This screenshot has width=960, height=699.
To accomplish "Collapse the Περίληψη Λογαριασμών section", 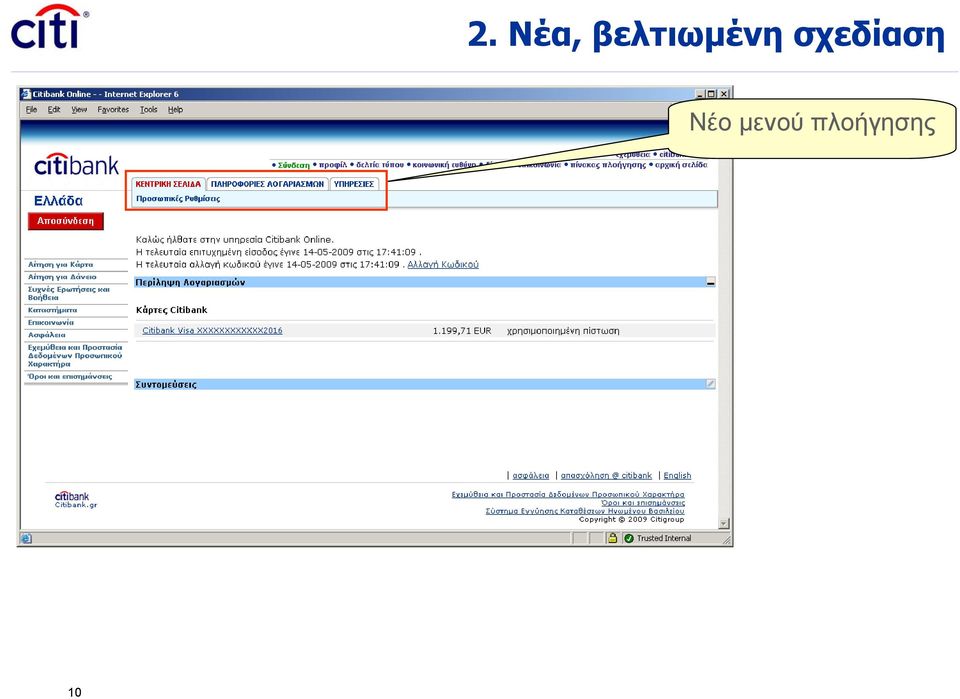I will (x=710, y=283).
